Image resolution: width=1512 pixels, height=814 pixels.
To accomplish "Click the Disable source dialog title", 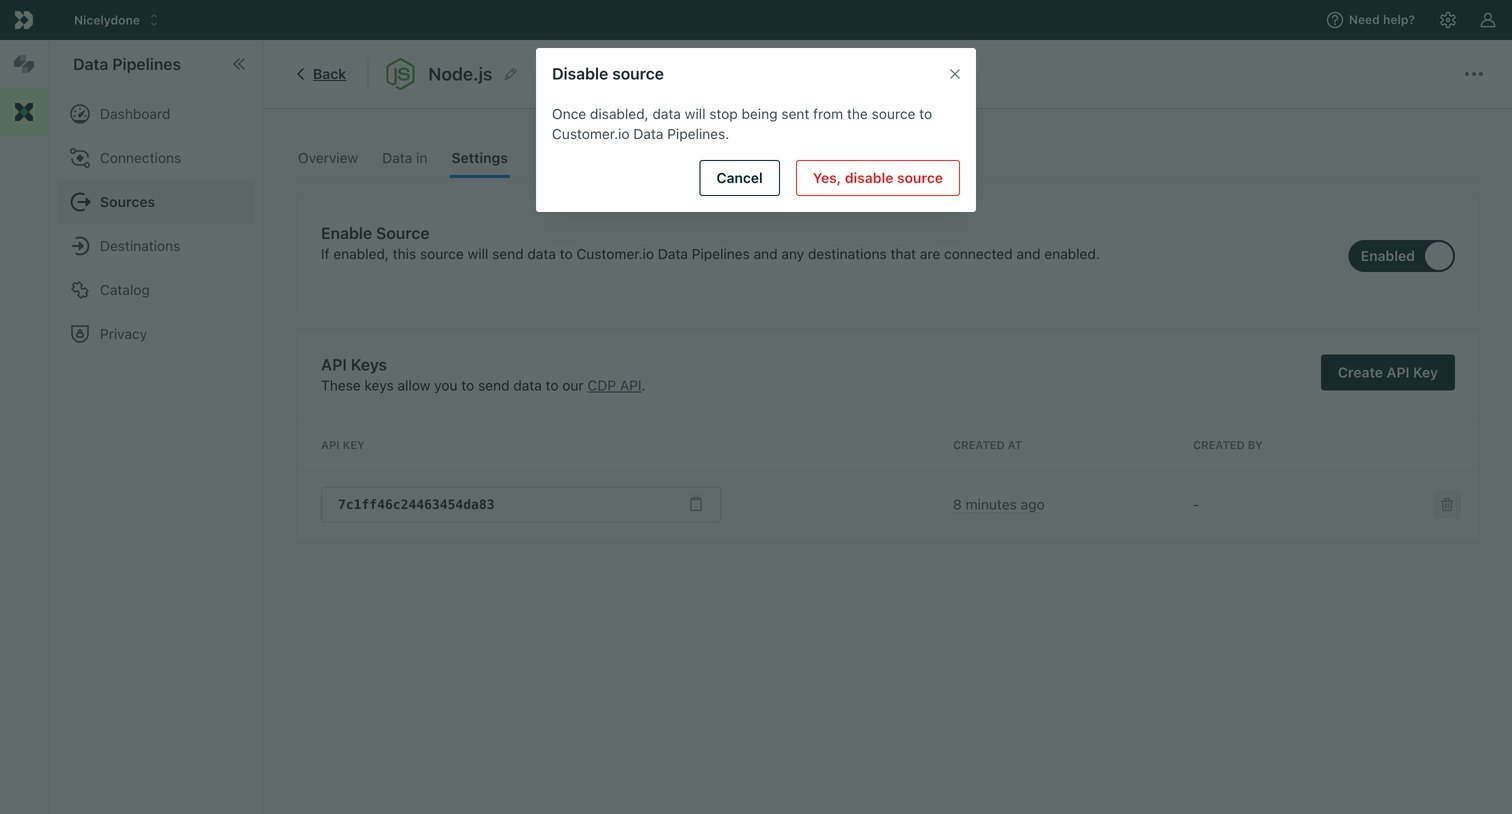I will tap(608, 74).
